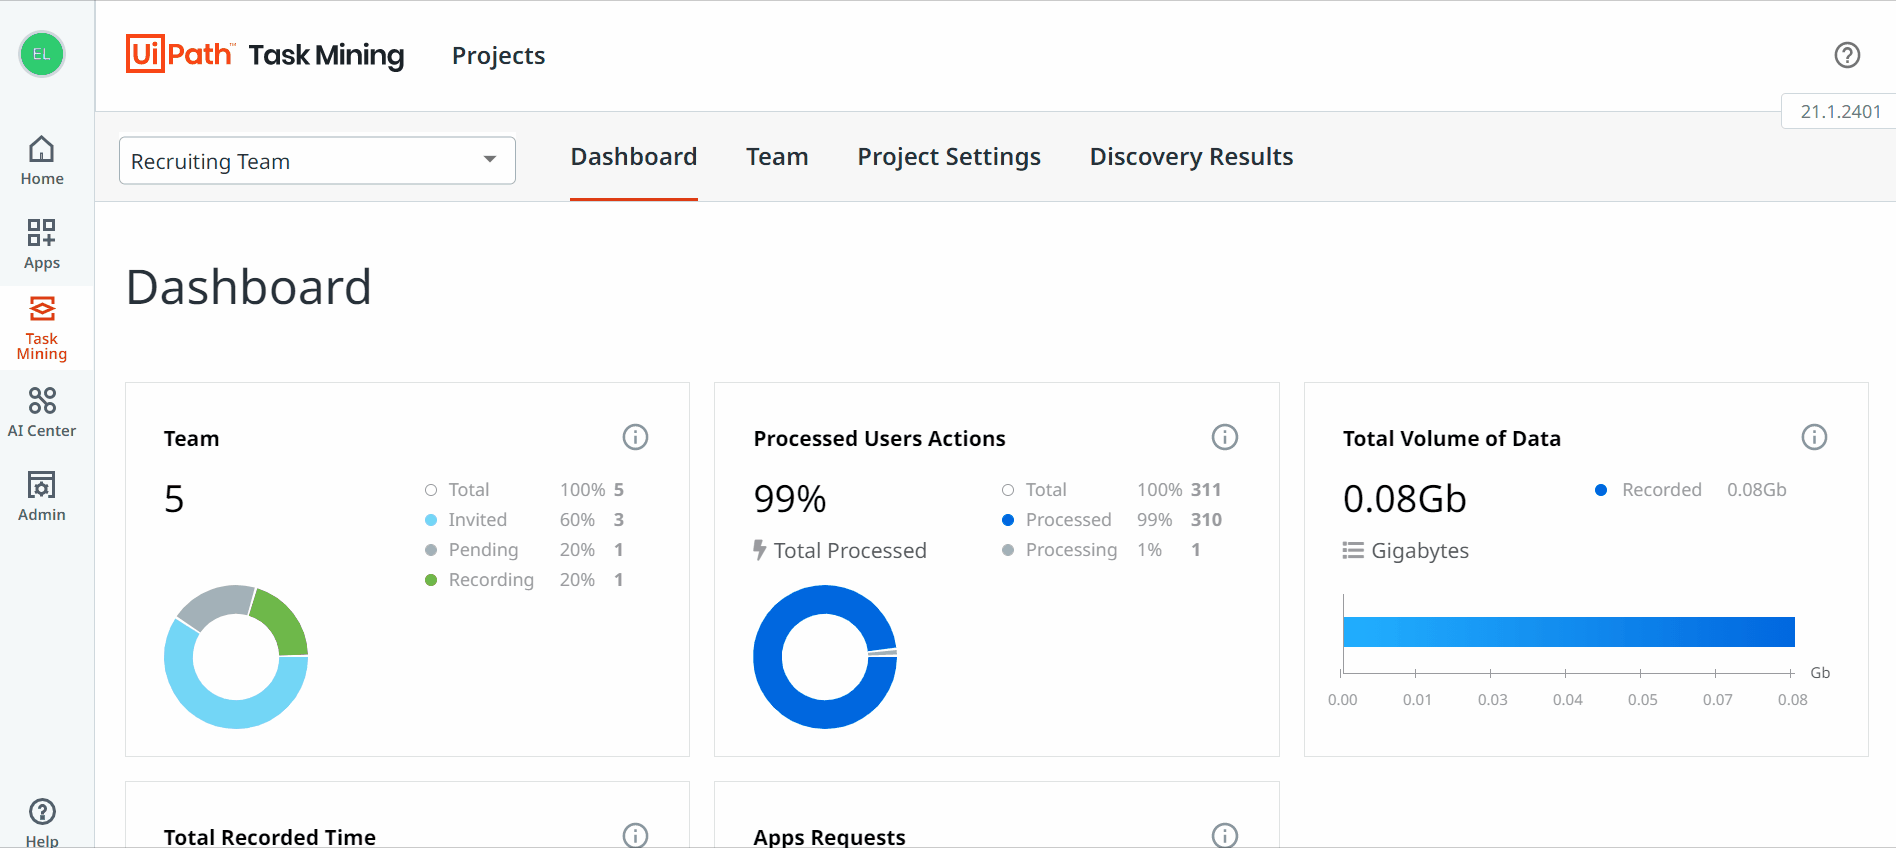Open AI Center from the sidebar
This screenshot has height=848, width=1896.
[x=42, y=412]
